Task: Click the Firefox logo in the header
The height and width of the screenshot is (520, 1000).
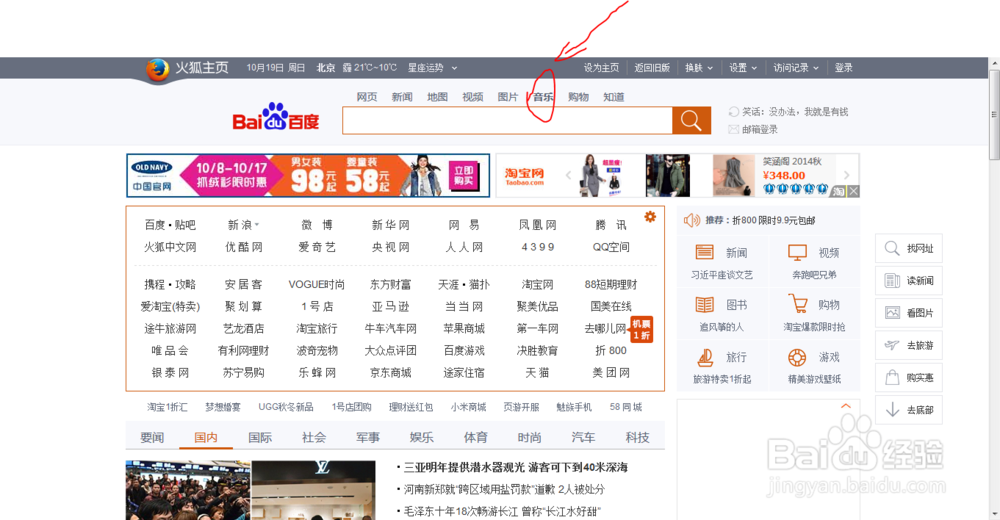Action: click(157, 69)
